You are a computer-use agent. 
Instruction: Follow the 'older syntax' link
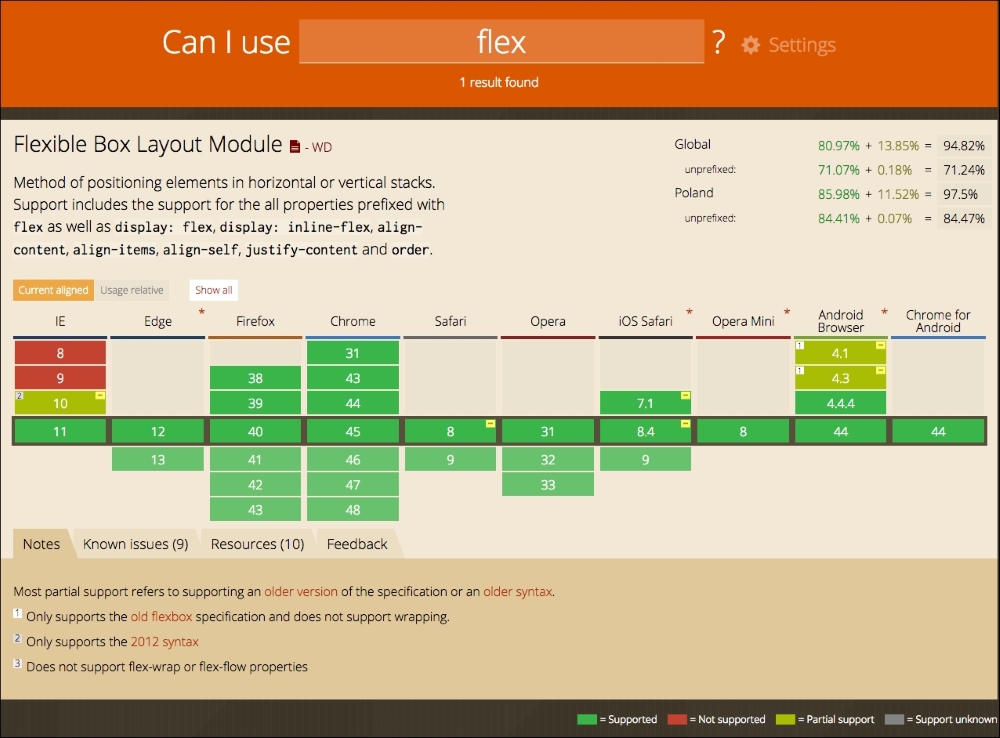tap(518, 591)
